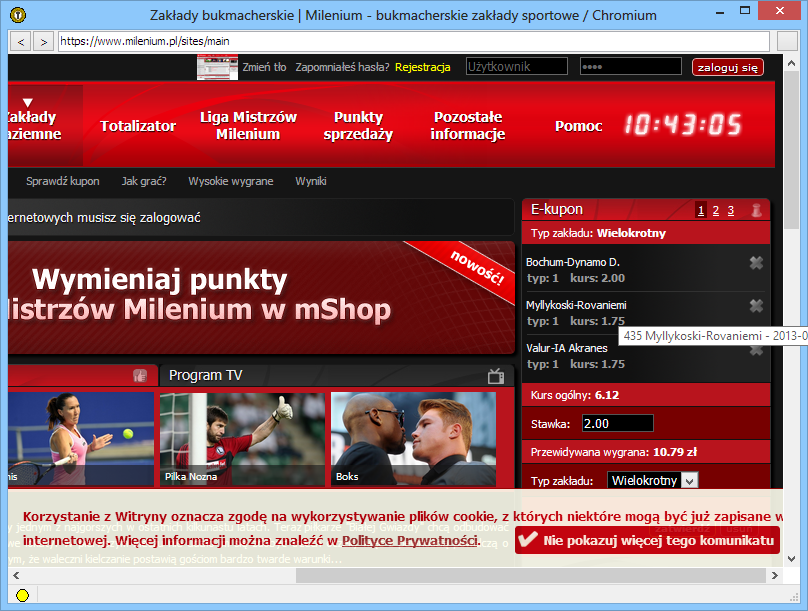Click vertical scrollbar up arrow
This screenshot has height=611, width=808.
click(792, 63)
